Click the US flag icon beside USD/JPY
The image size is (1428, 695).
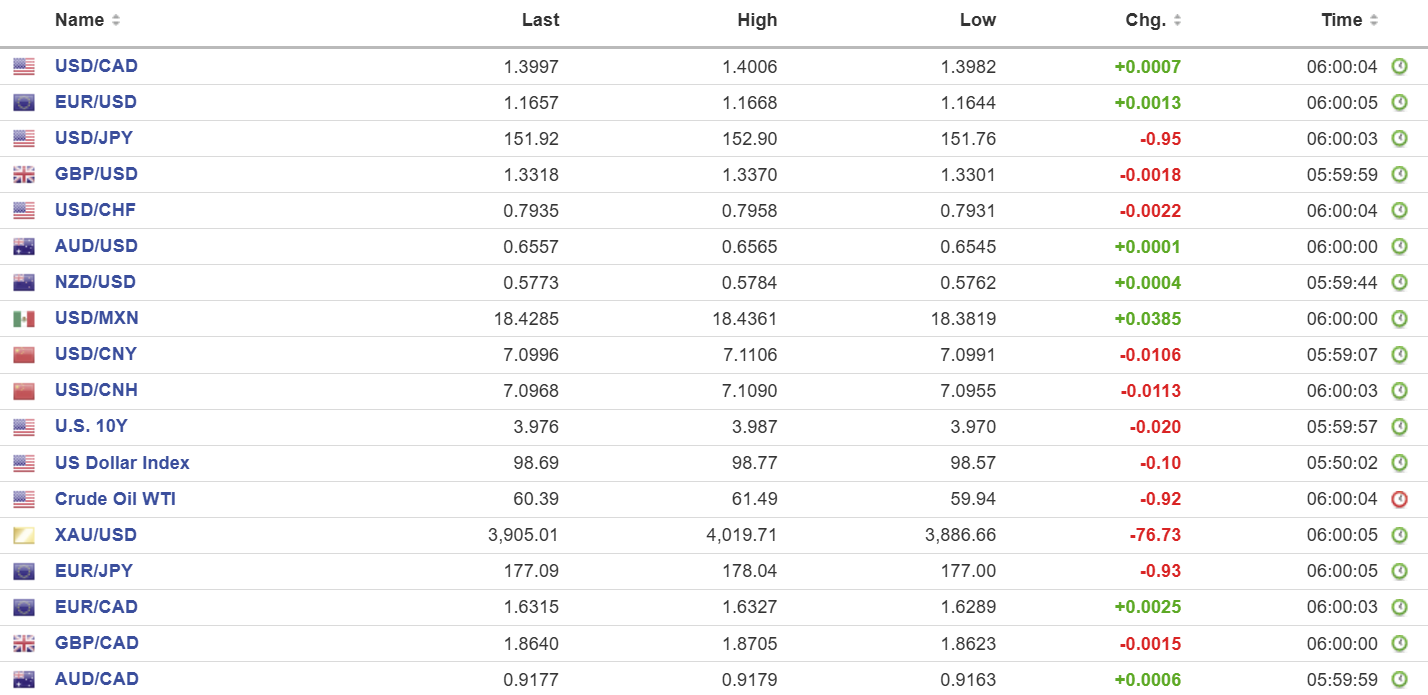(x=24, y=139)
